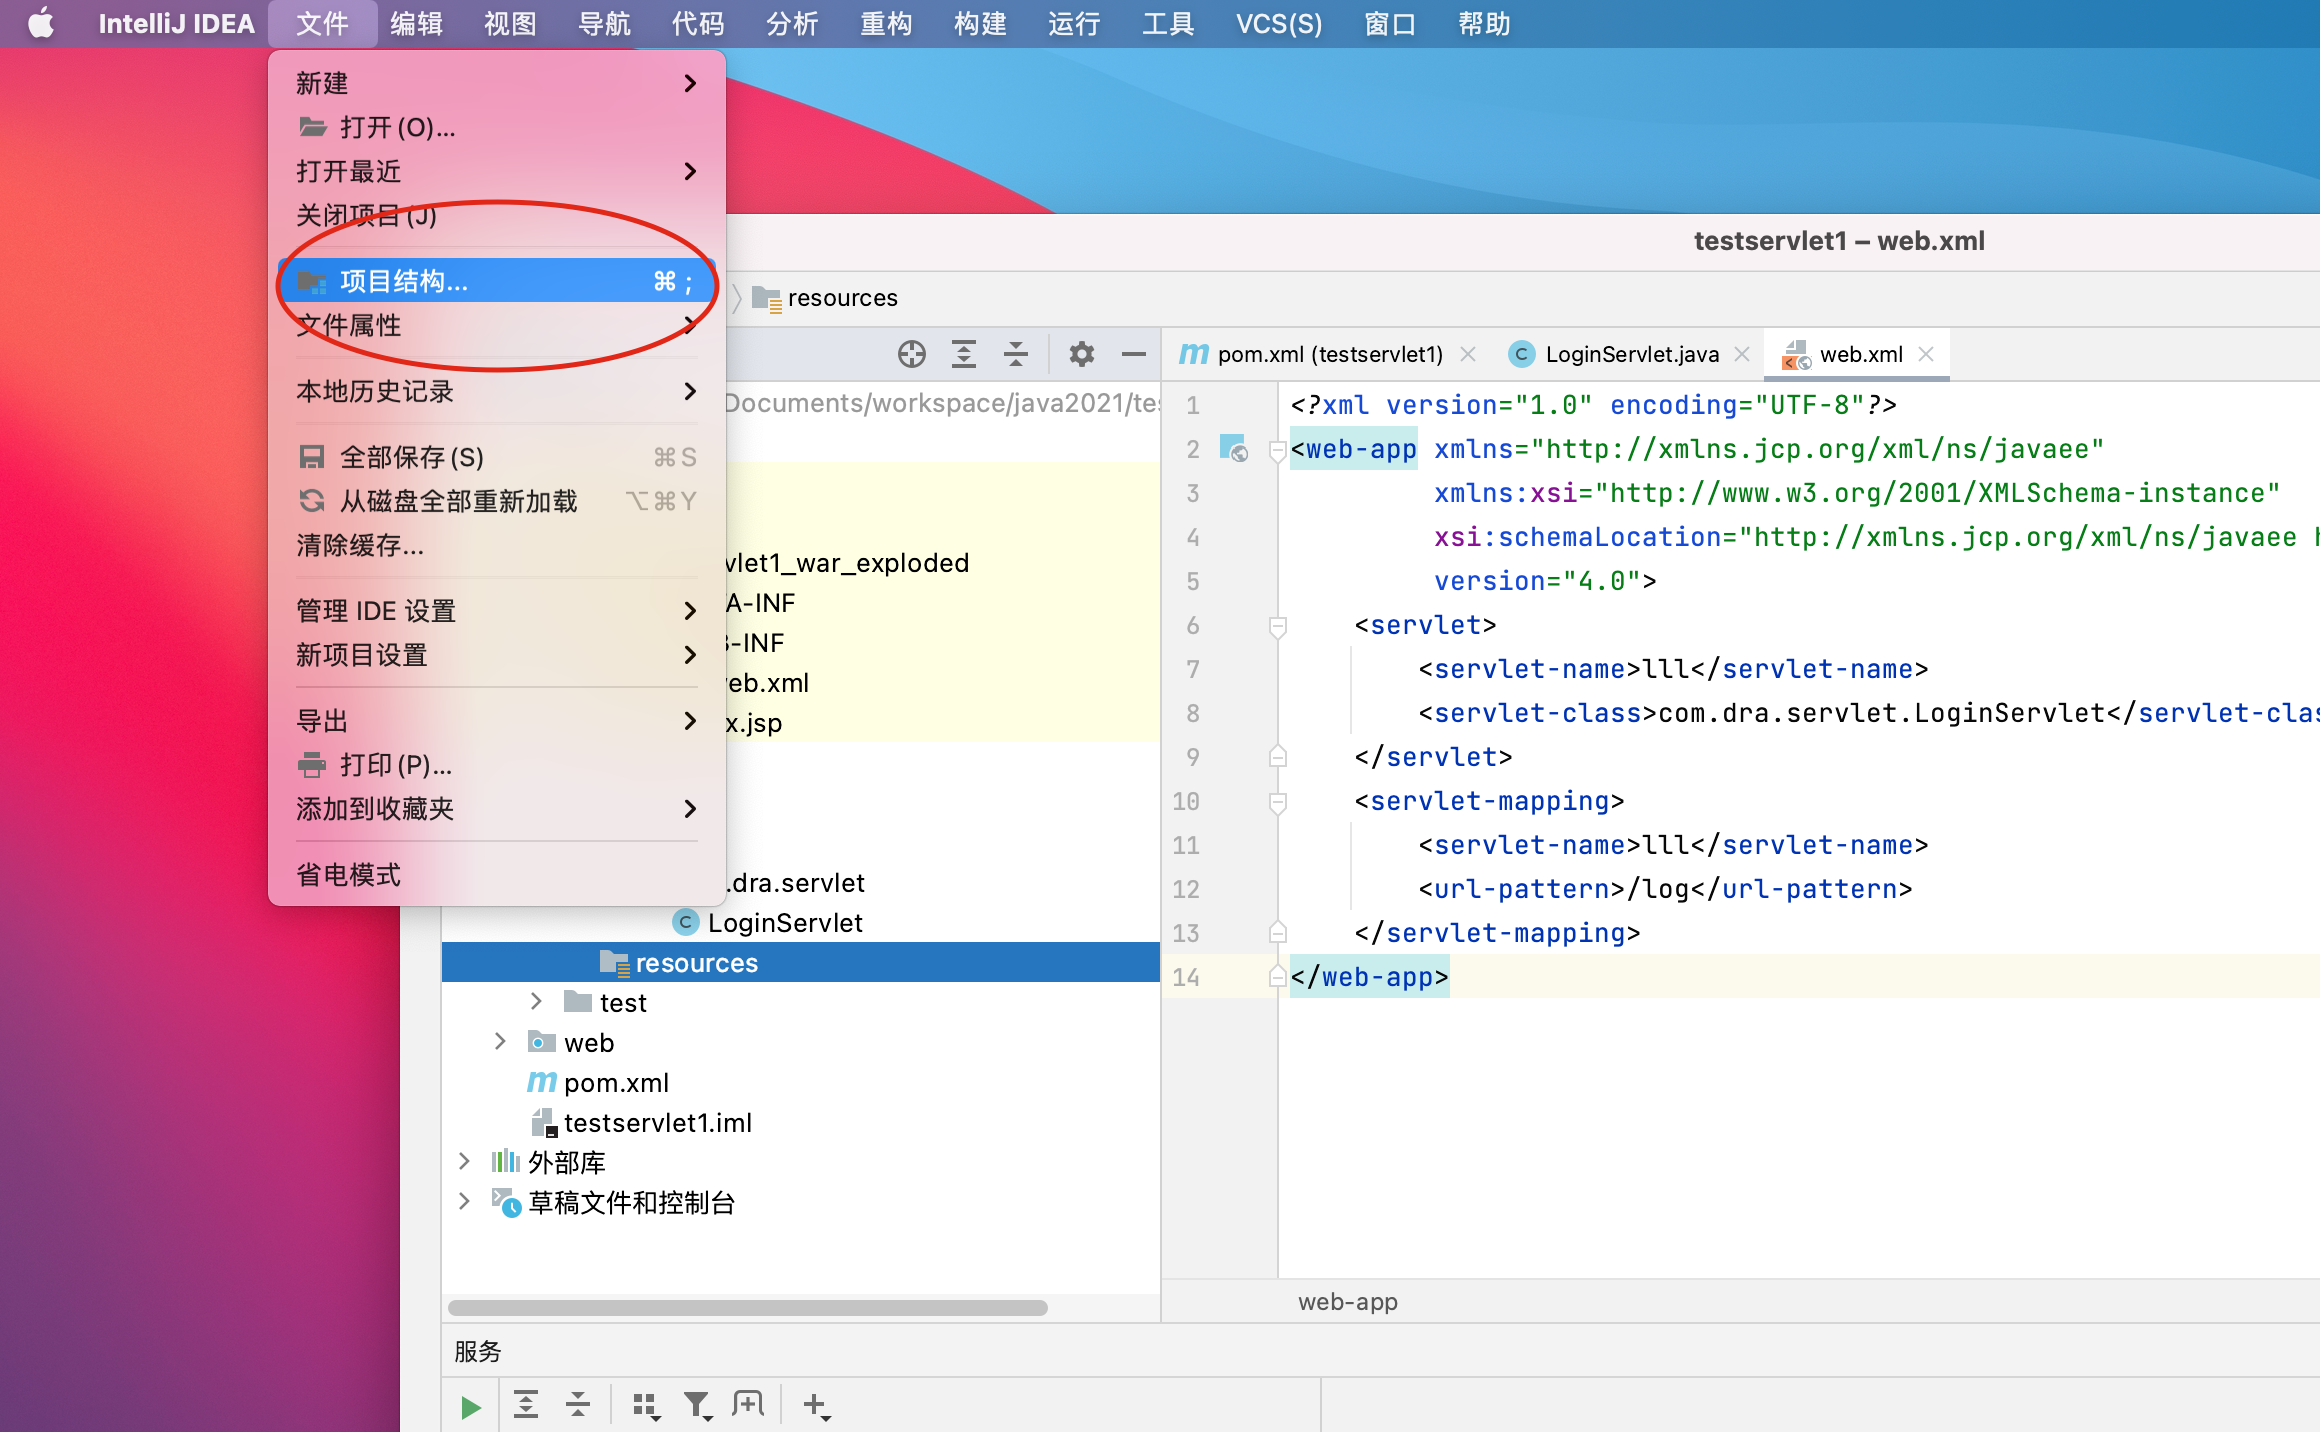Screen dimensions: 2320x1432
Task: Open the 代码 menu
Action: [698, 23]
